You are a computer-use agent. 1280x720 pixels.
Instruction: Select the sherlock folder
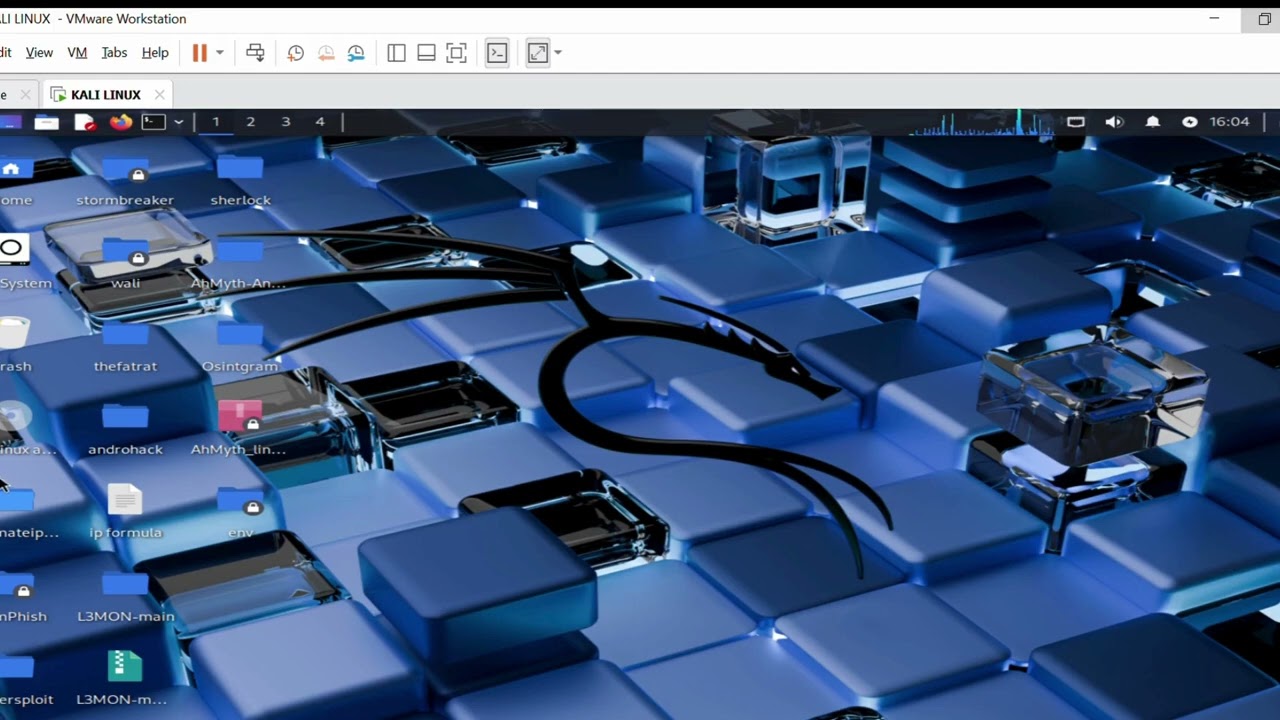(240, 180)
